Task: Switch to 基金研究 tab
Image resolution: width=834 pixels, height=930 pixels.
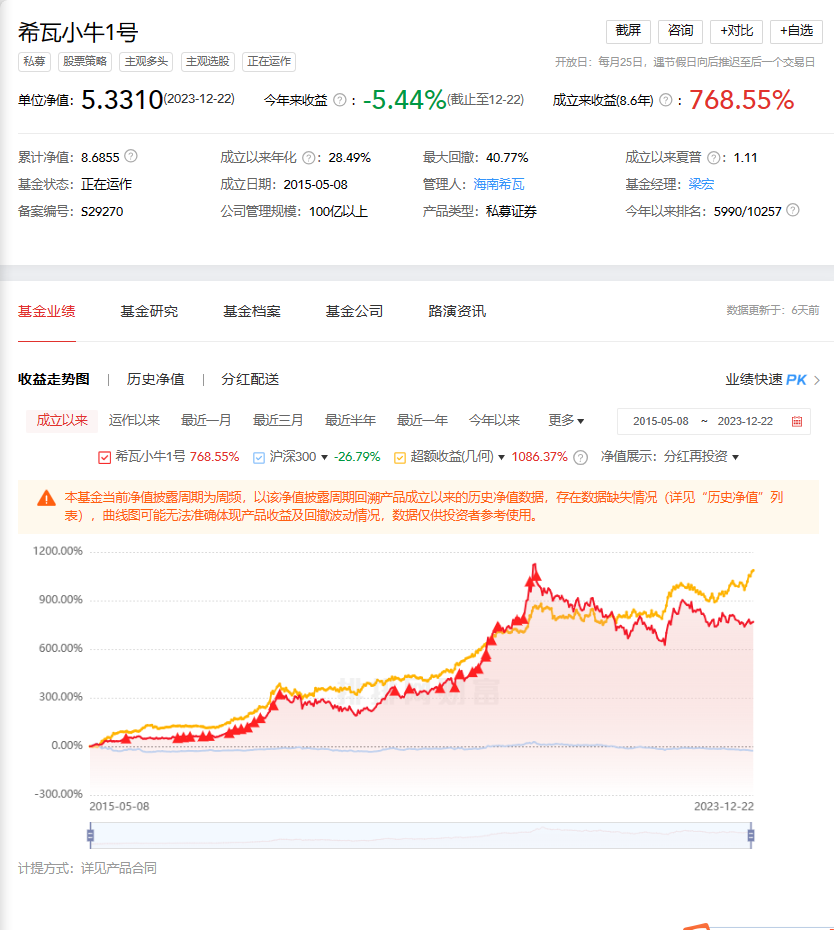Action: 149,311
